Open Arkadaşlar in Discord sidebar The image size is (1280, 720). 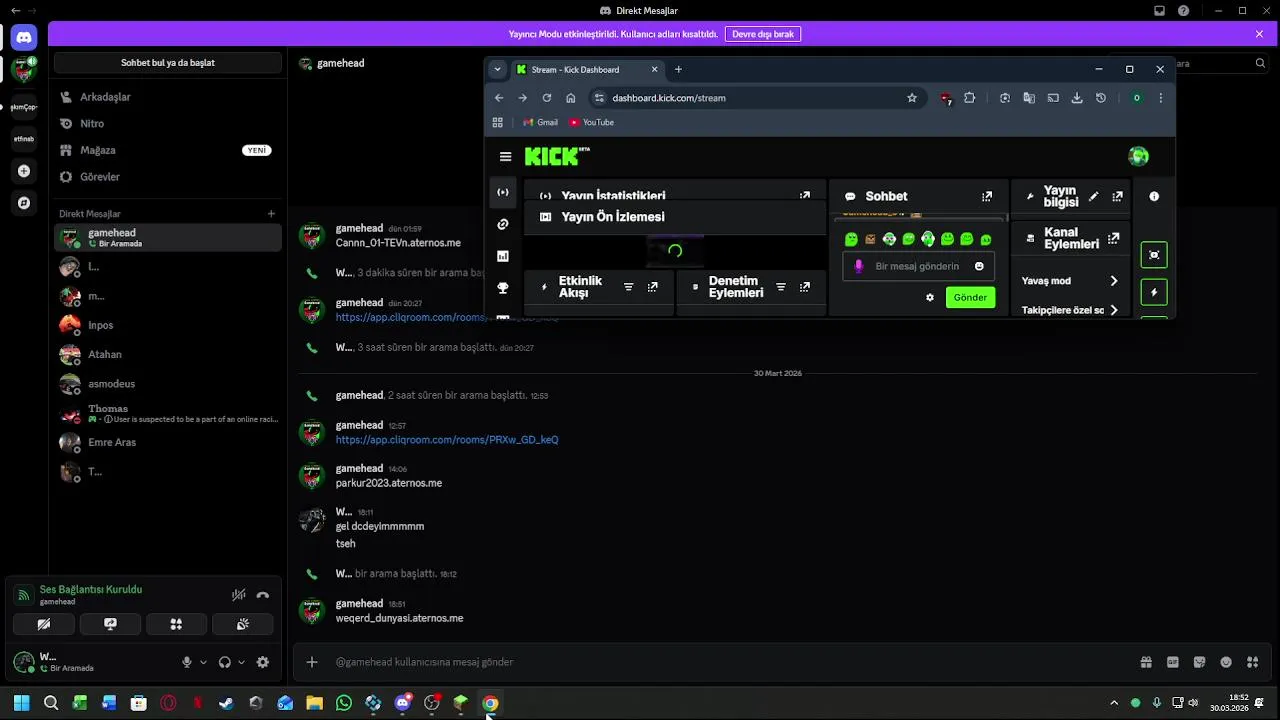pos(167,97)
